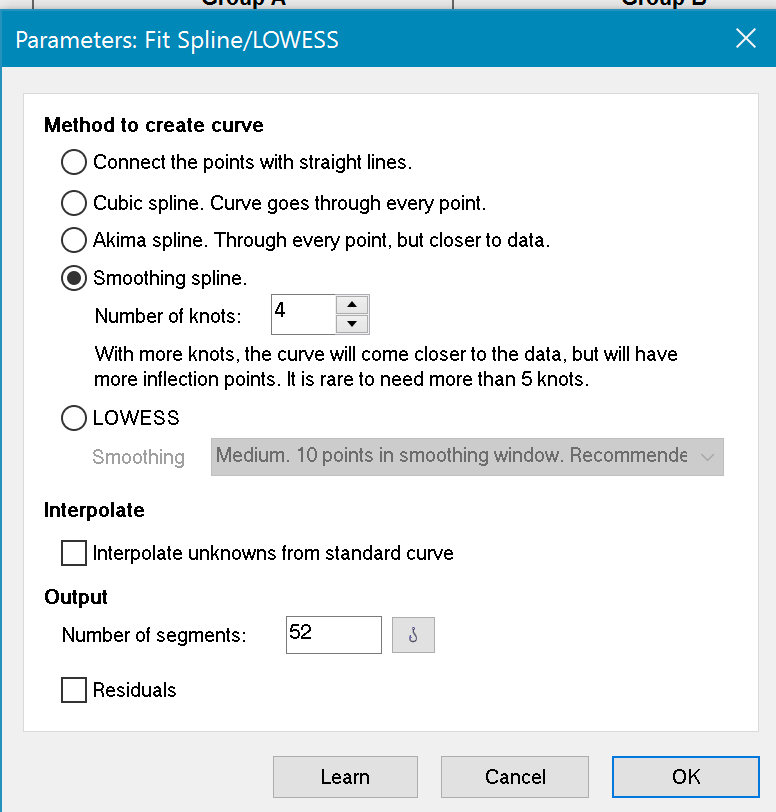Select the LOWESS curve method
Image resolution: width=776 pixels, height=812 pixels.
point(73,418)
